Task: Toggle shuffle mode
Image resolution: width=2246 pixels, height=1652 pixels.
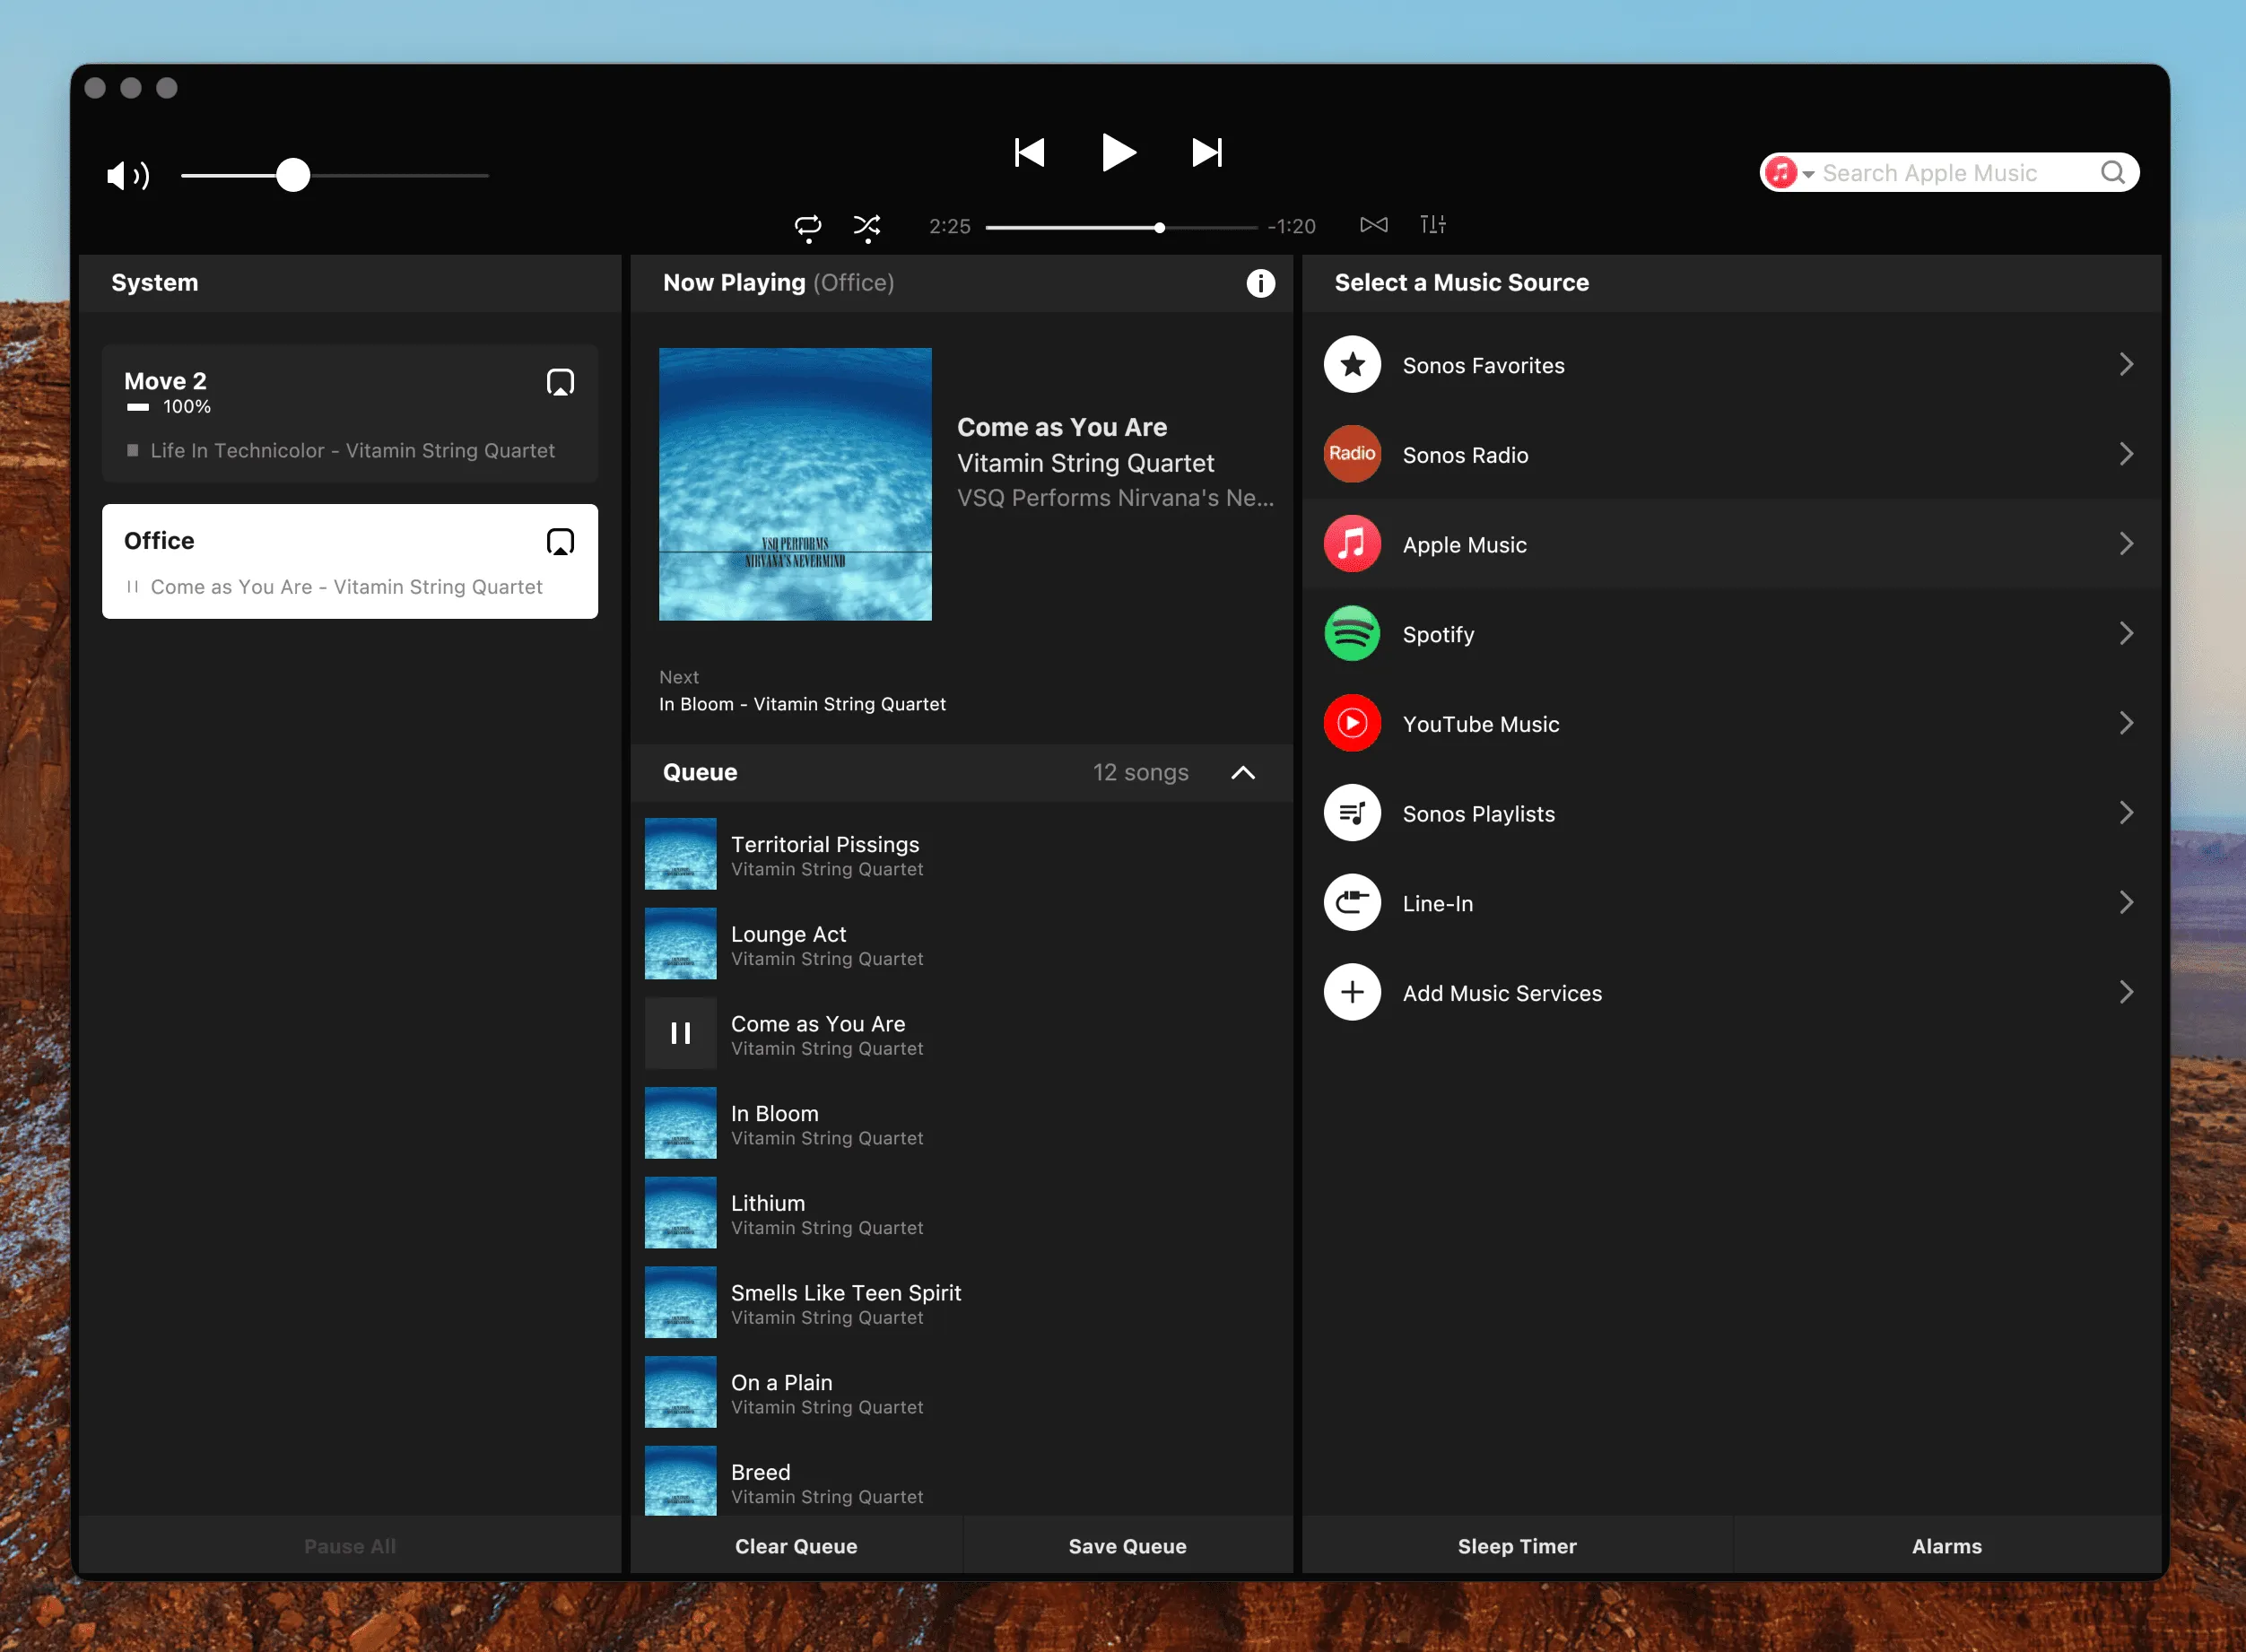Action: 867,226
